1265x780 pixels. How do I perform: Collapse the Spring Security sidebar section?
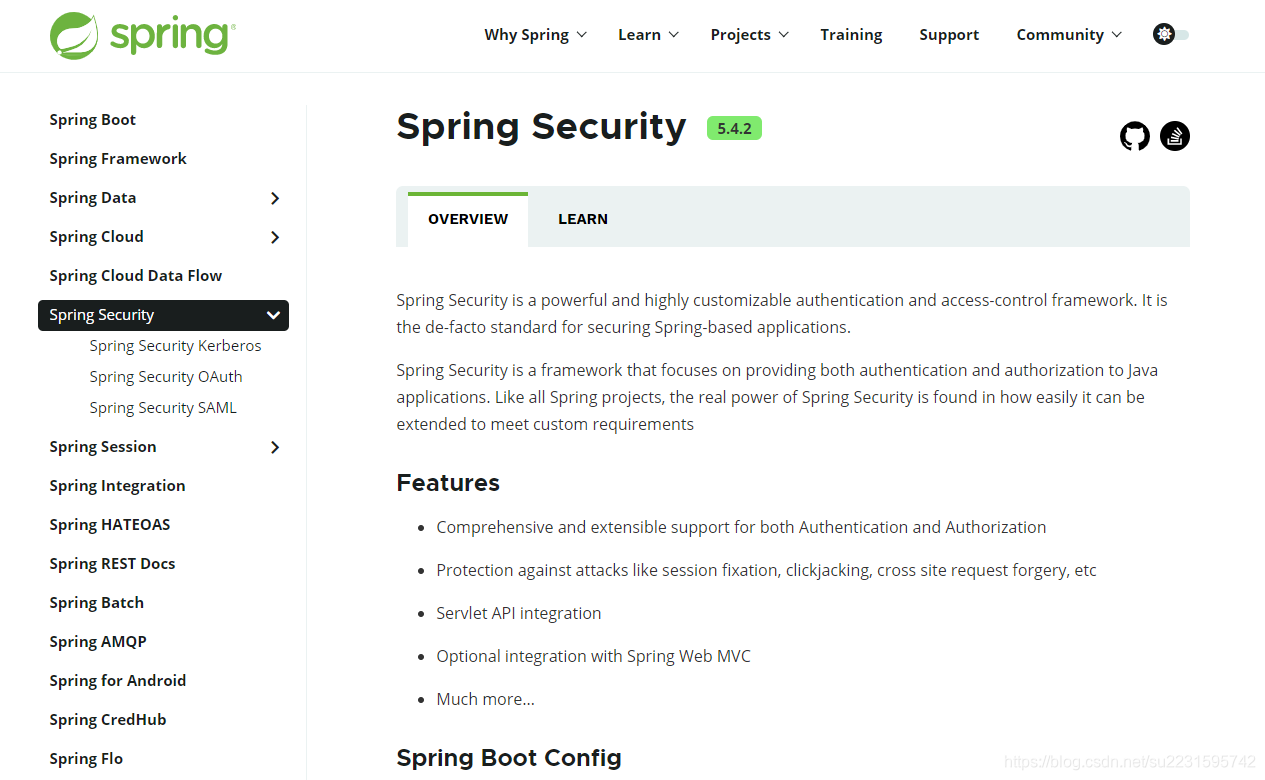[x=273, y=315]
